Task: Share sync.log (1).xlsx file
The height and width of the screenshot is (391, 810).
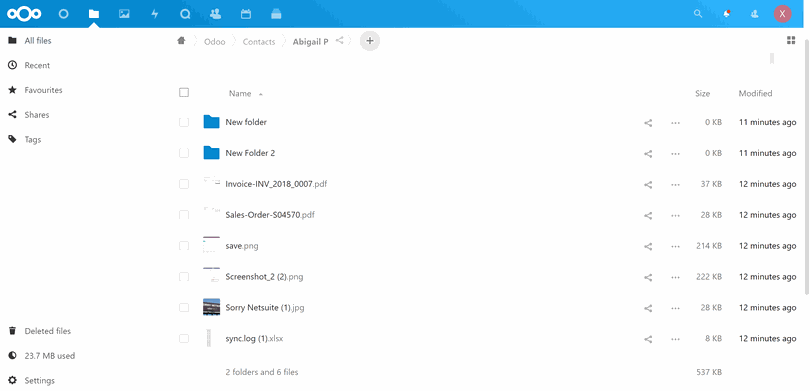Action: 648,339
